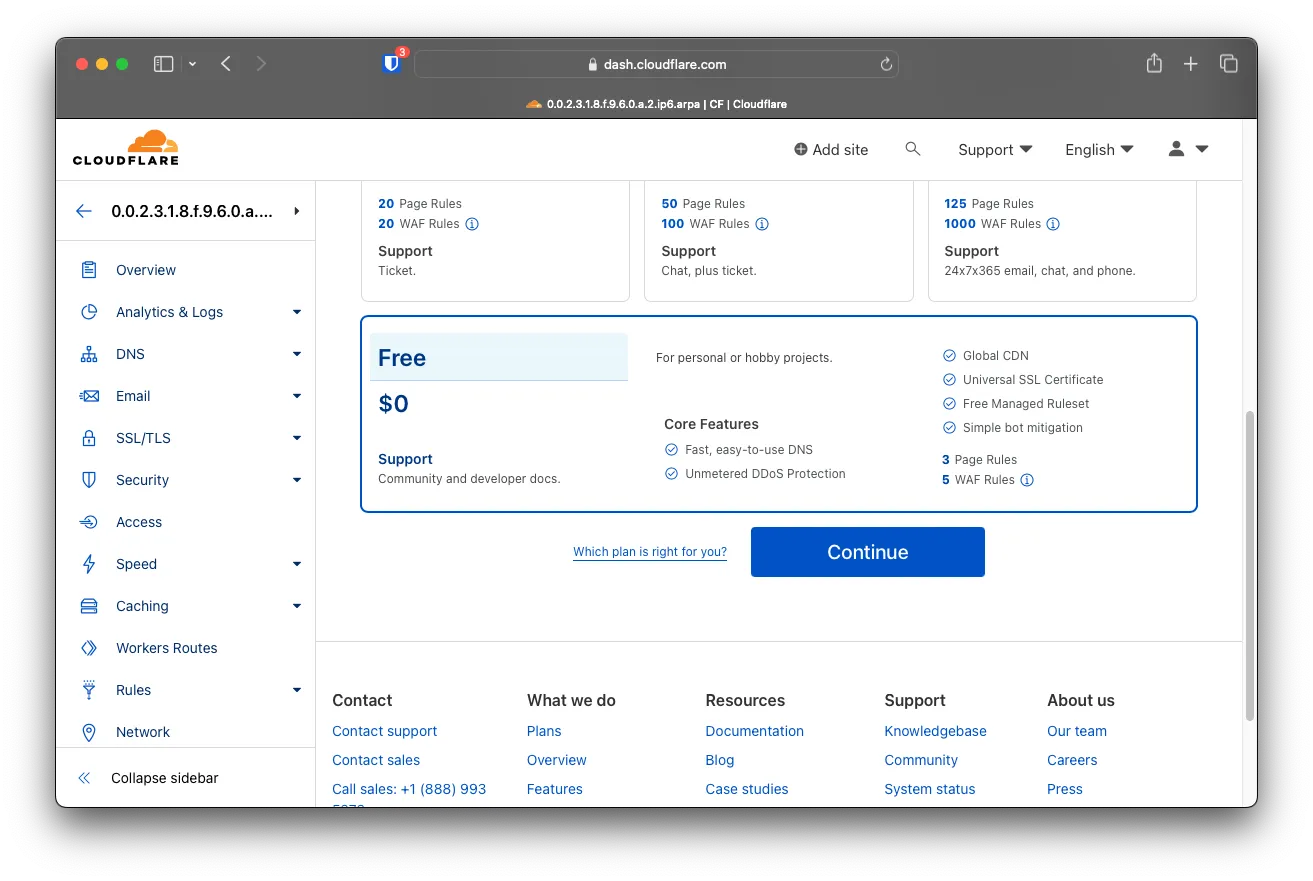Show the tab overview icon

click(1229, 64)
